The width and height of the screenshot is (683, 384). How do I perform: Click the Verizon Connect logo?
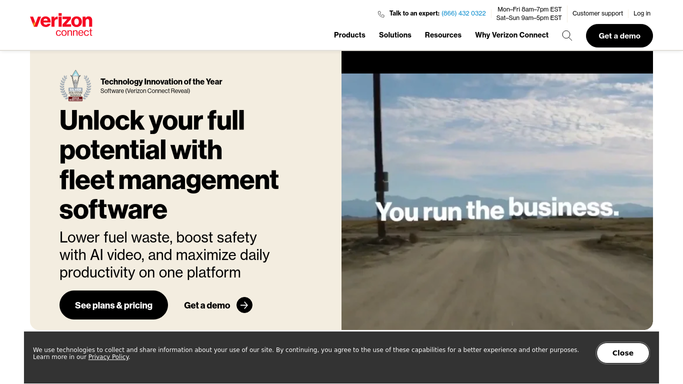tap(61, 25)
